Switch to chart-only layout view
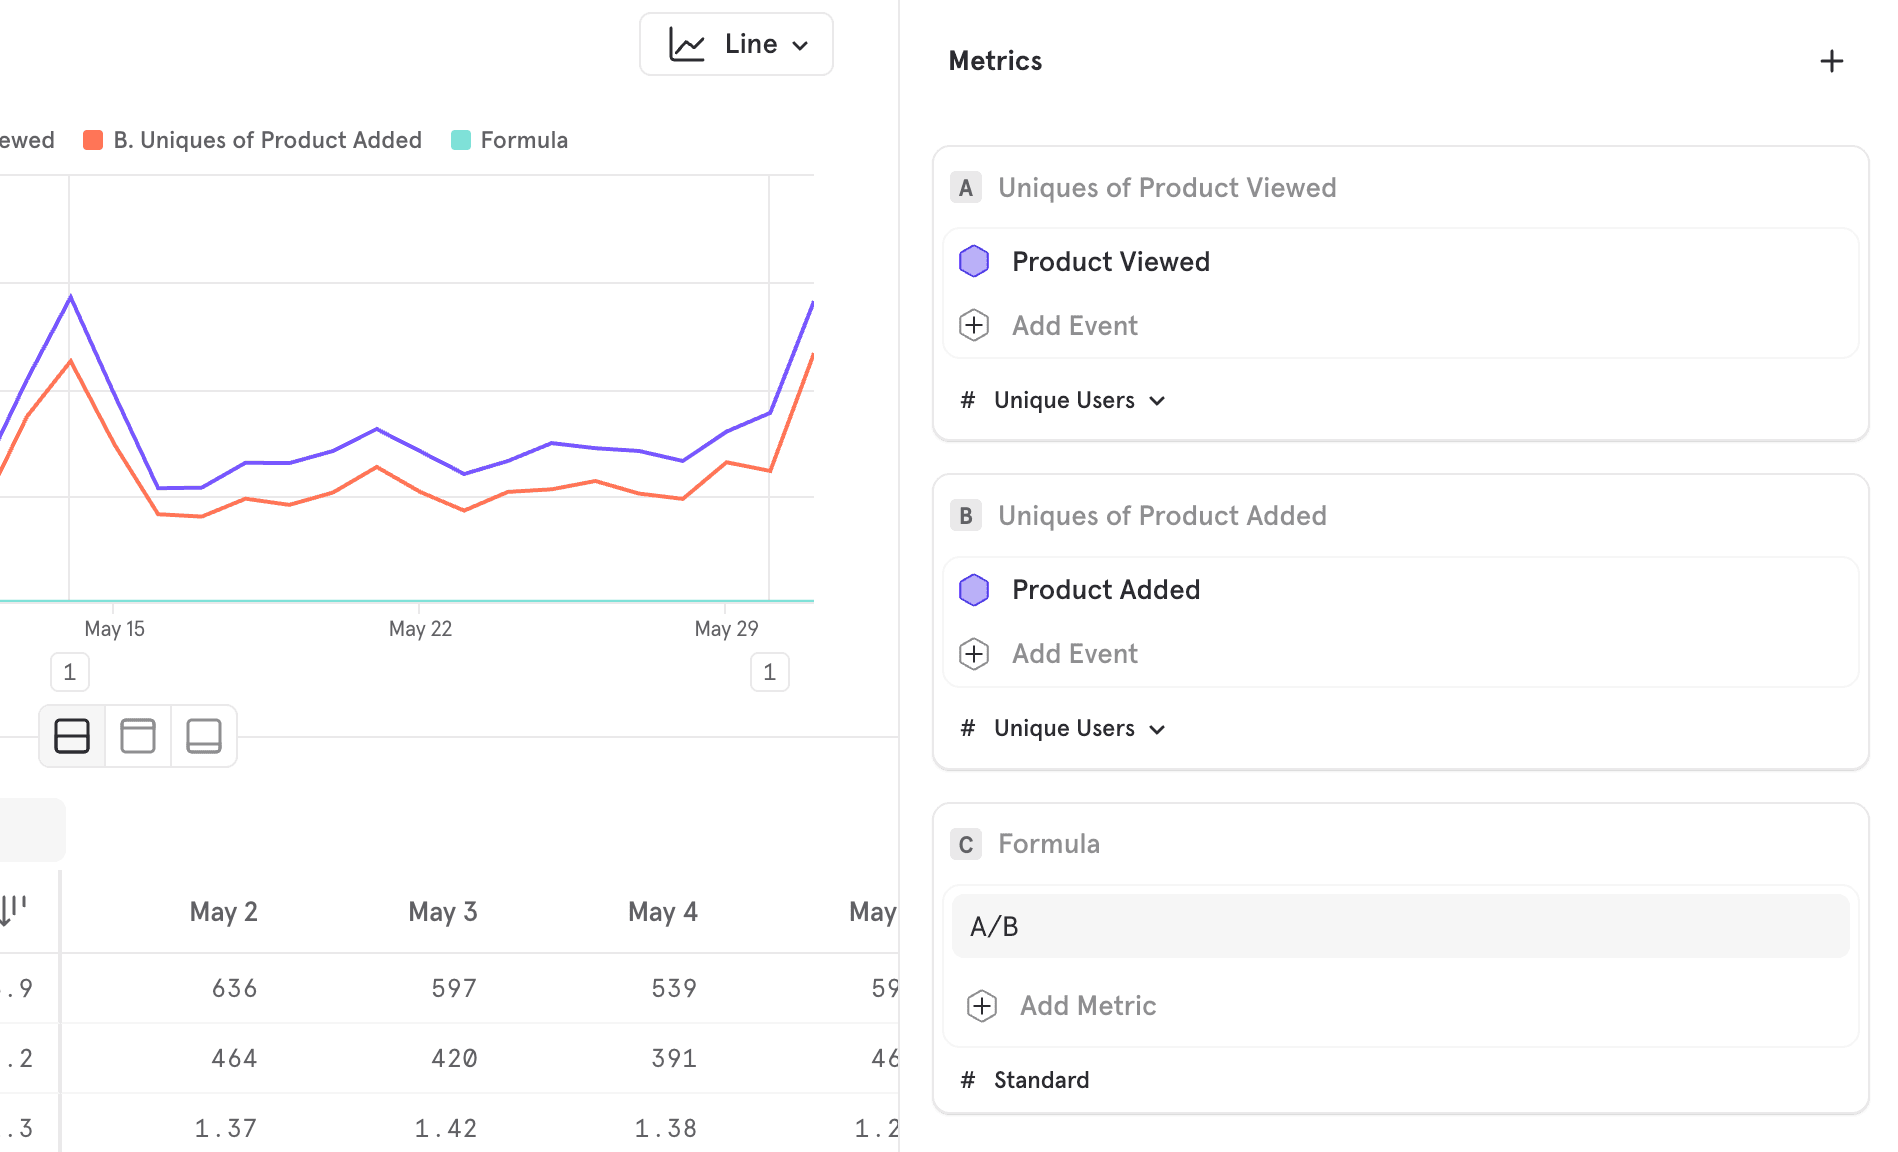The image size is (1898, 1152). 138,736
